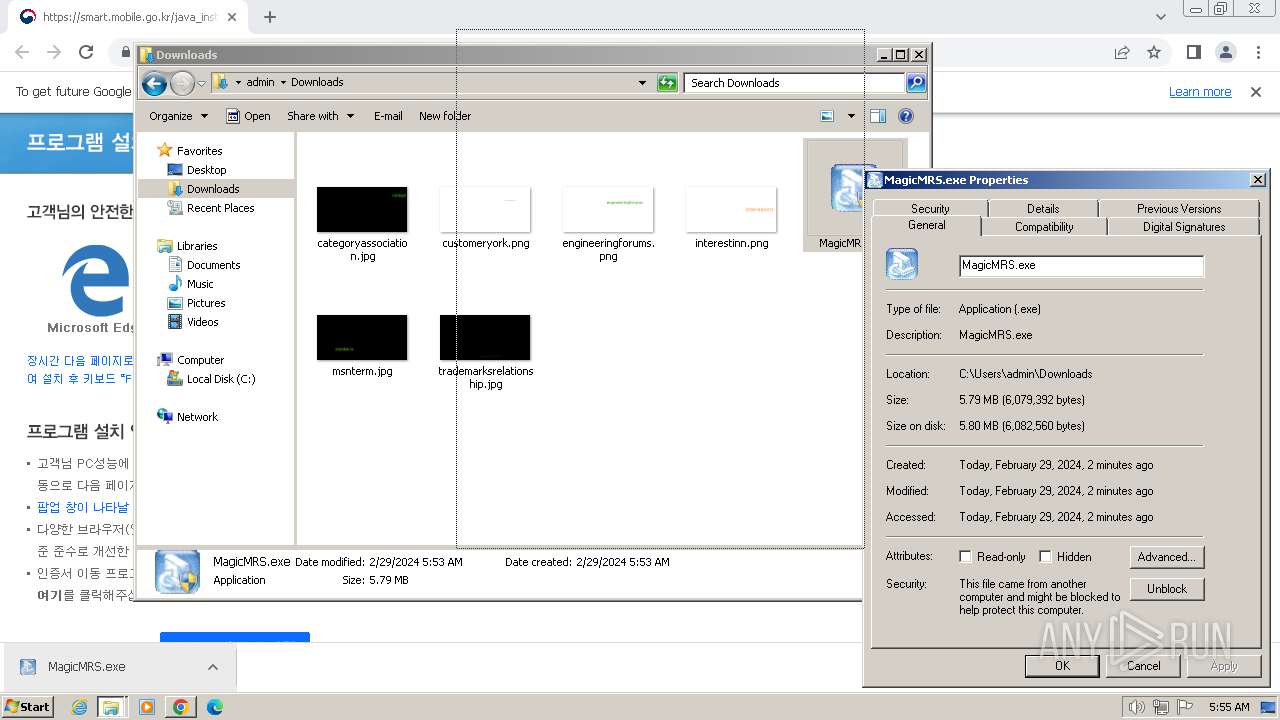Click the search magnifier in Downloads window
Screen dimensions: 1280x720
click(916, 83)
